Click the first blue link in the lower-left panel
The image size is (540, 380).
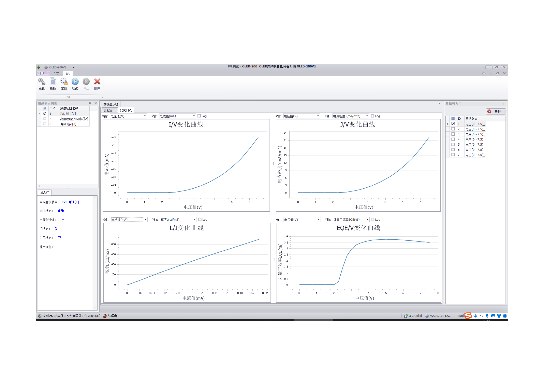[x=71, y=202]
